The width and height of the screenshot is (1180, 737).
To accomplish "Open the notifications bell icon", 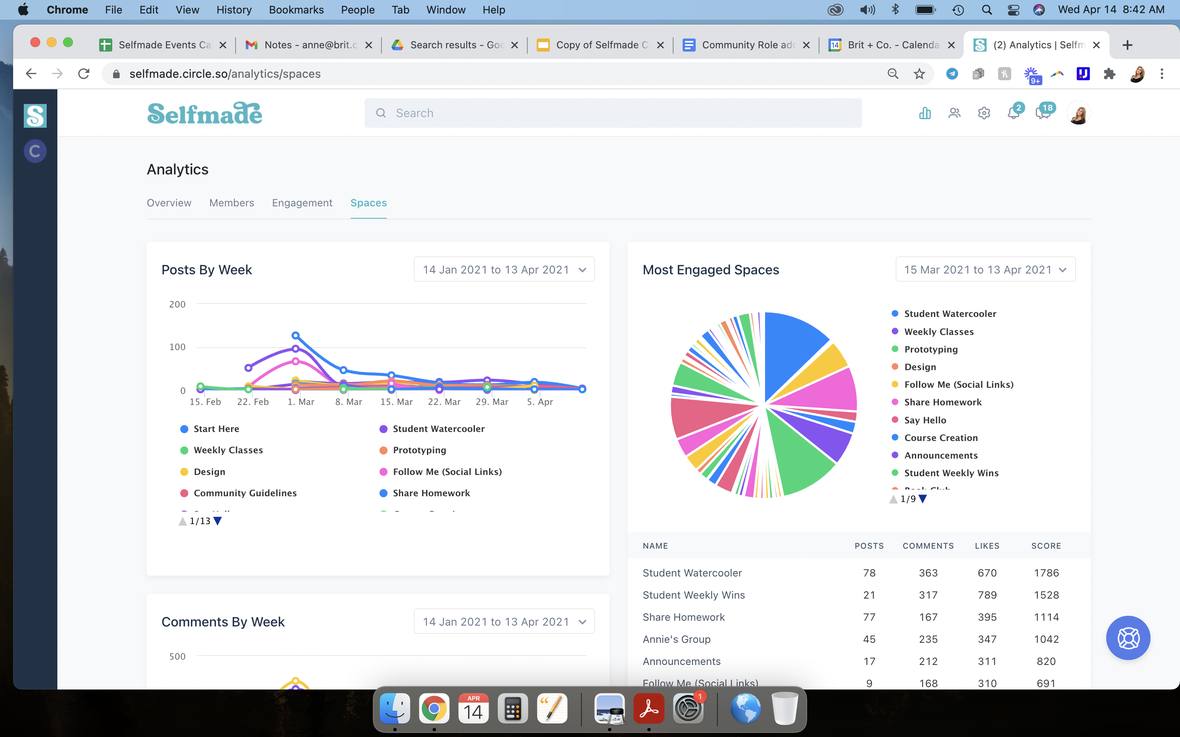I will click(x=1014, y=112).
